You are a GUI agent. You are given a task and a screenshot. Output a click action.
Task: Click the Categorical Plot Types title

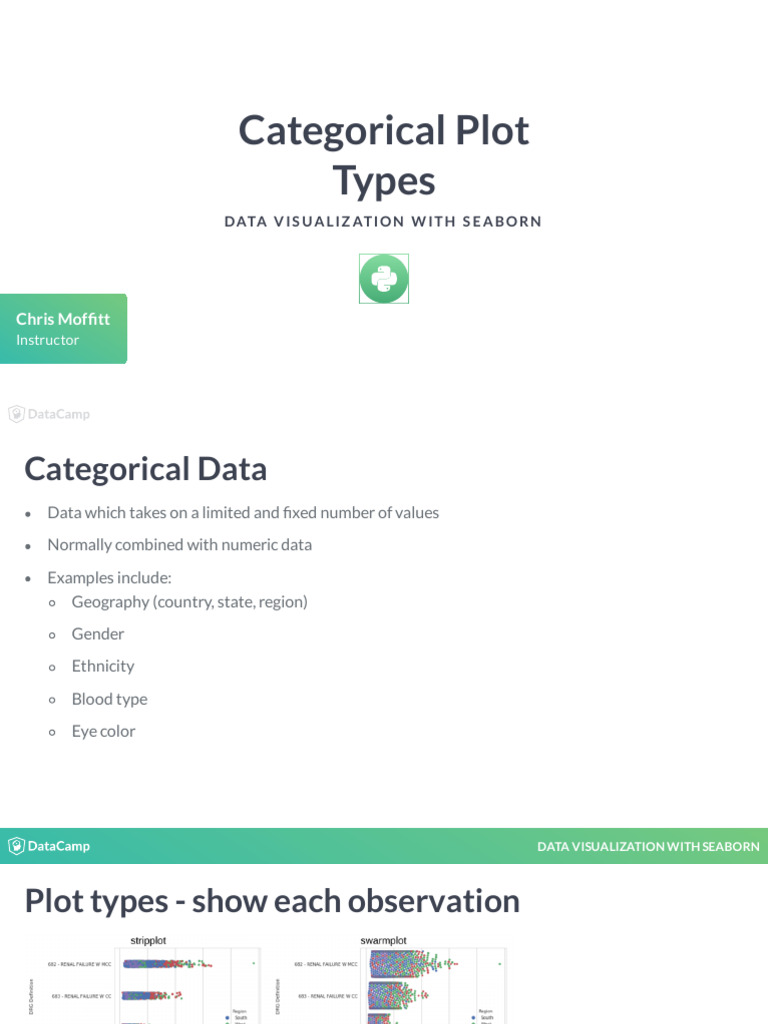(x=384, y=155)
